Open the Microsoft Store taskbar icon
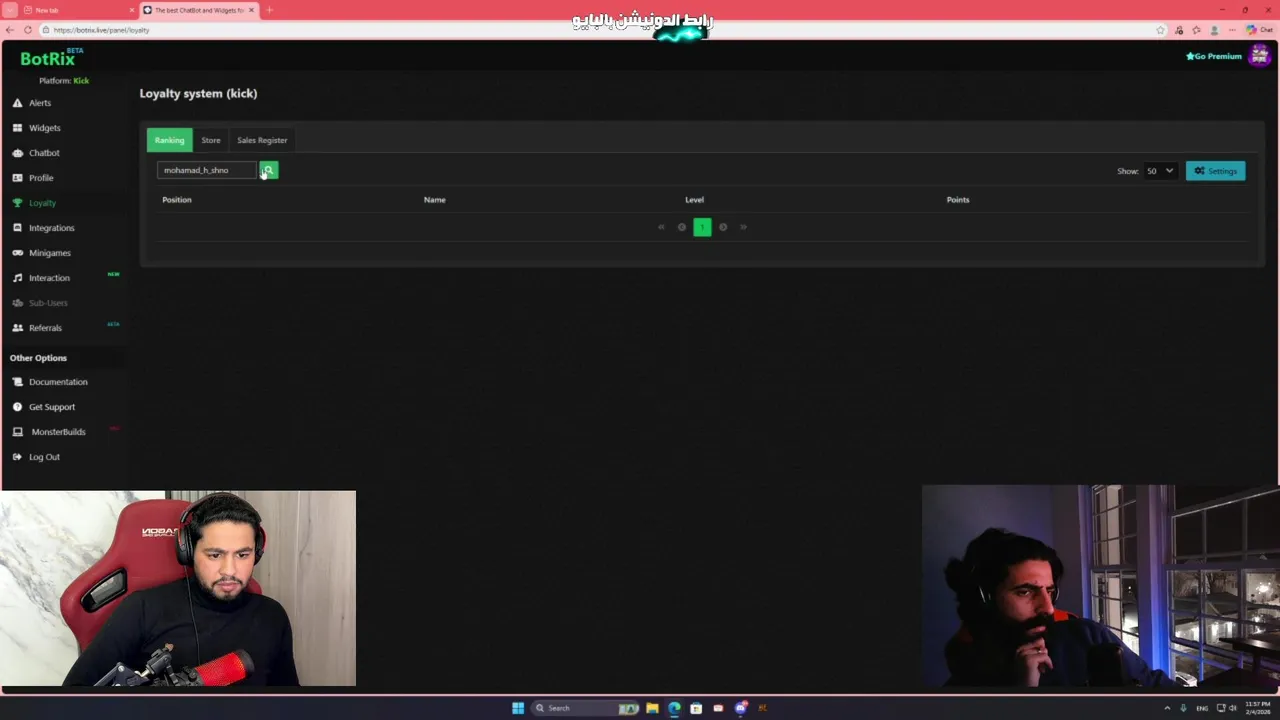Viewport: 1280px width, 720px height. click(696, 708)
